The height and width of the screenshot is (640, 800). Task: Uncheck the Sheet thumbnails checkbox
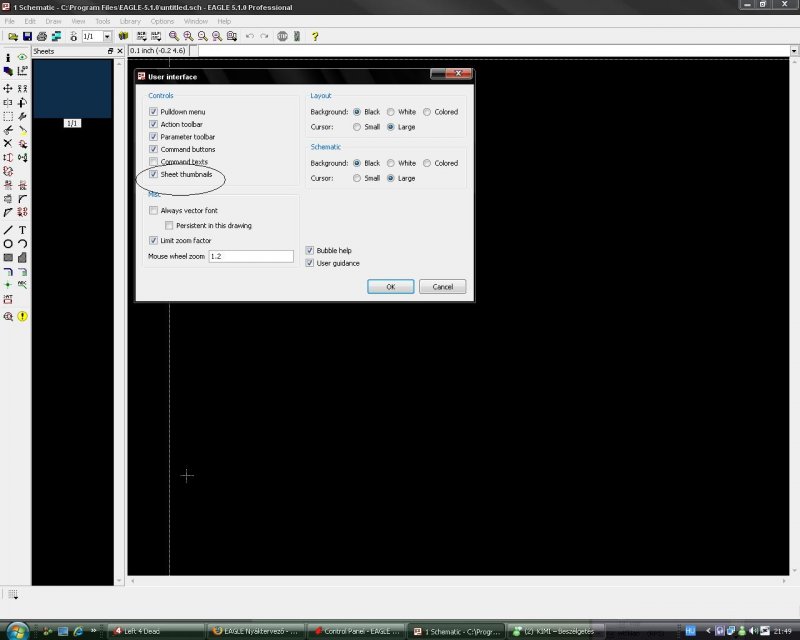[x=154, y=174]
